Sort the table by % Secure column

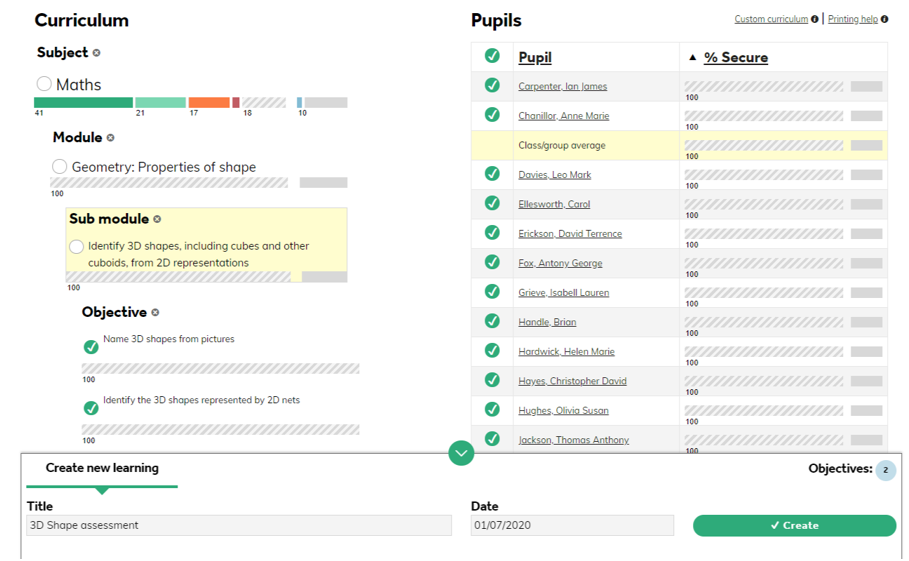[736, 57]
